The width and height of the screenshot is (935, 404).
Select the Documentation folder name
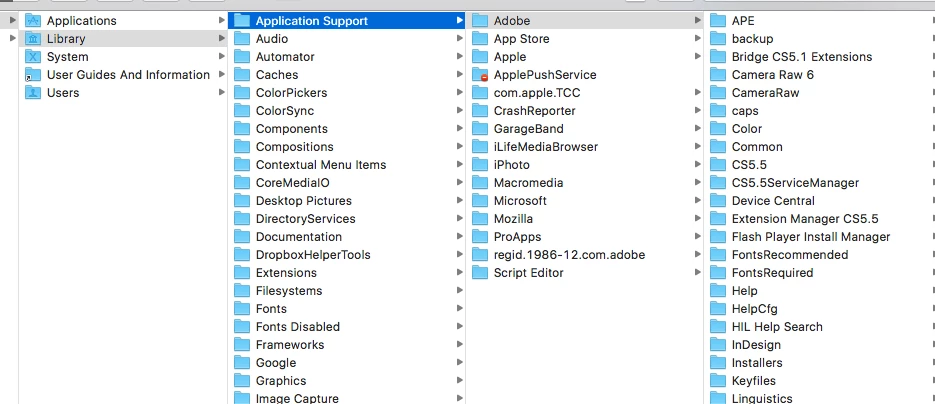coord(299,237)
